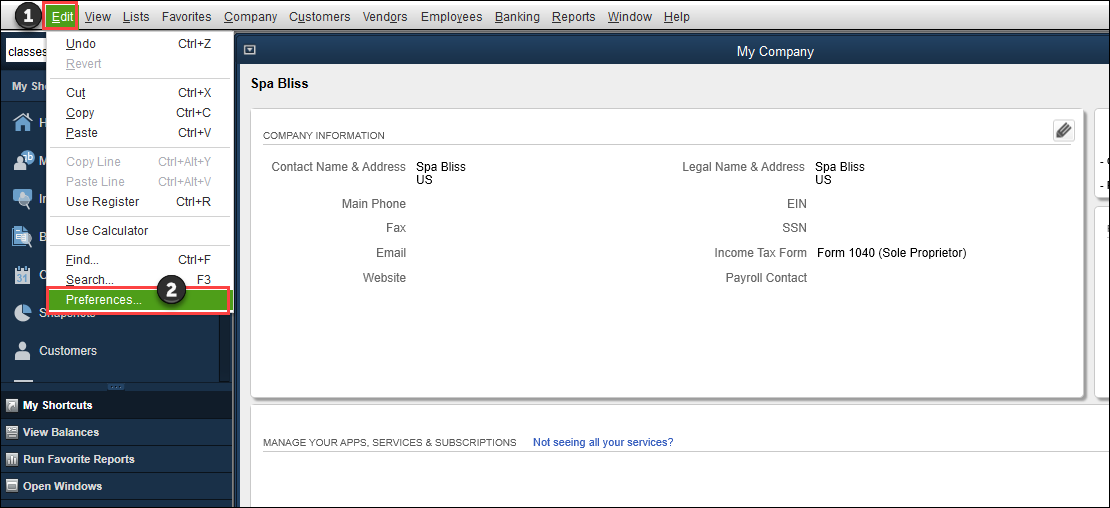The height and width of the screenshot is (508, 1110).
Task: Open the Help menu
Action: (677, 16)
